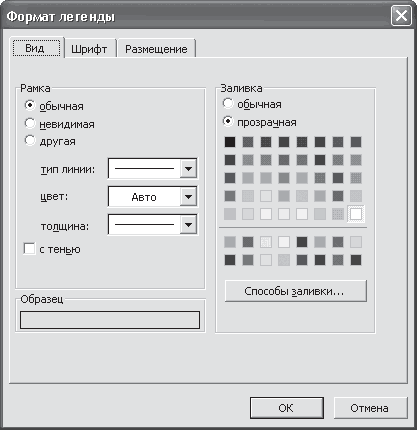Close the Формат легенды dialog

(x=401, y=16)
